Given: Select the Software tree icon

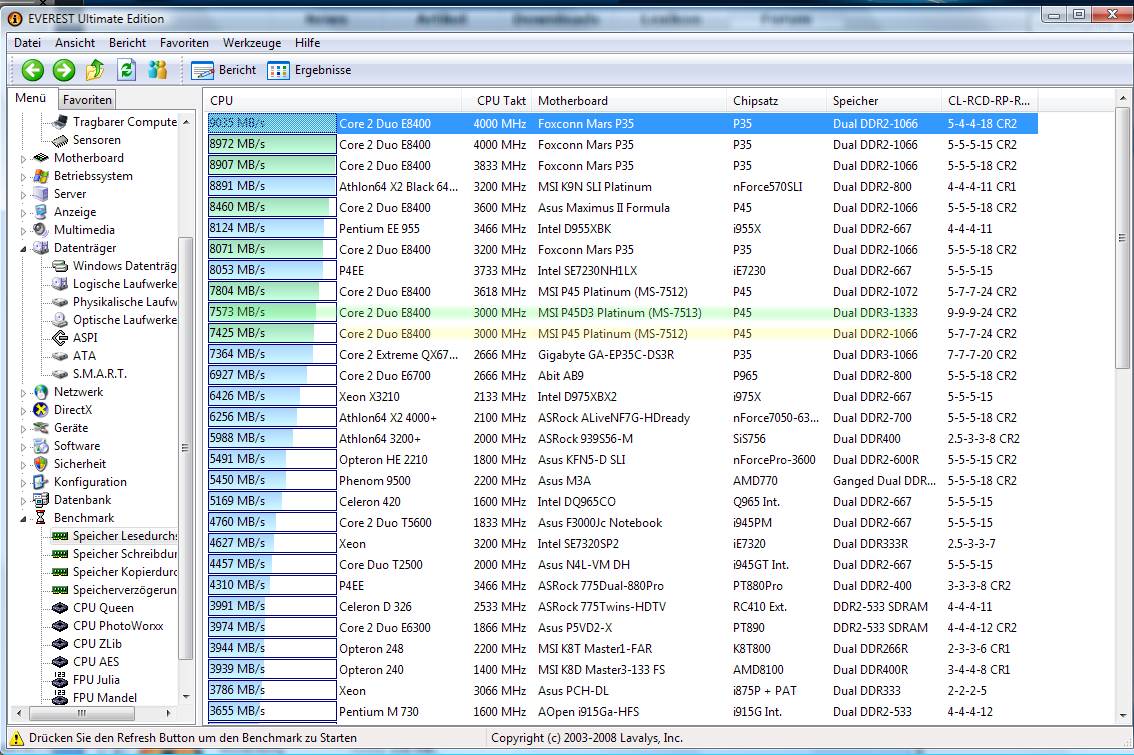Looking at the screenshot, I should pyautogui.click(x=41, y=446).
